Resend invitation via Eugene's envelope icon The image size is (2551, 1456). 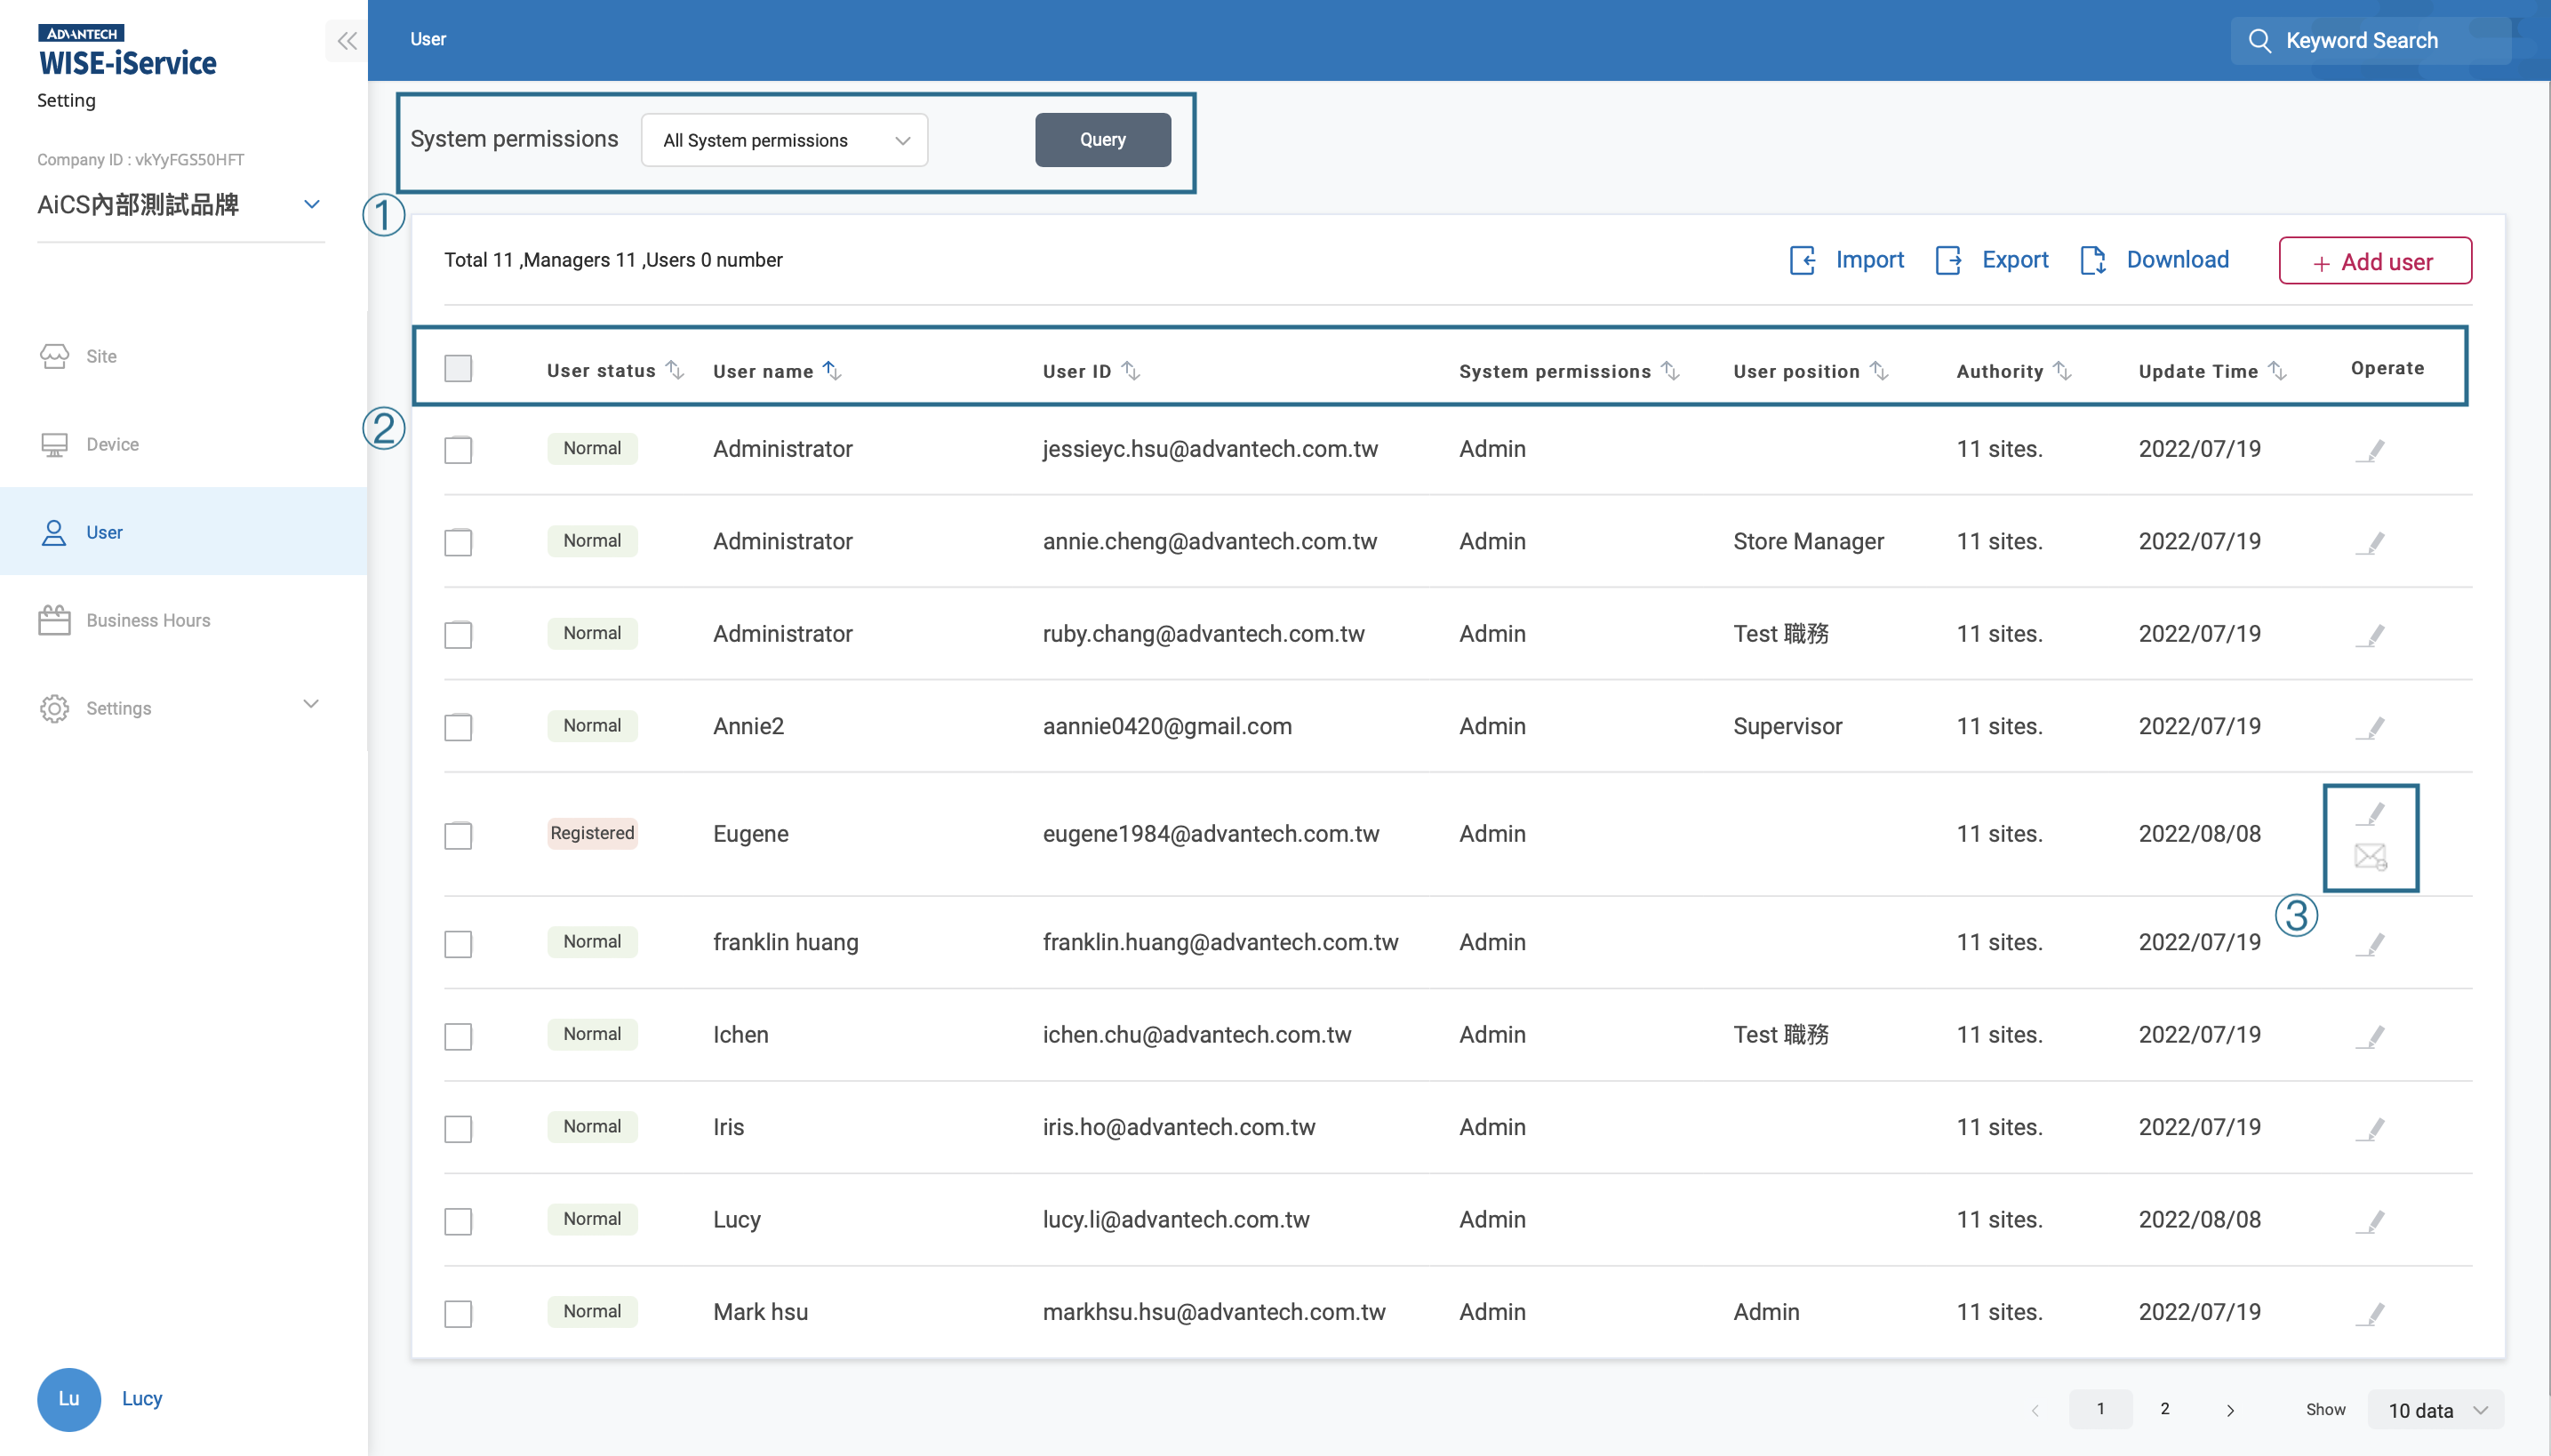2374,858
